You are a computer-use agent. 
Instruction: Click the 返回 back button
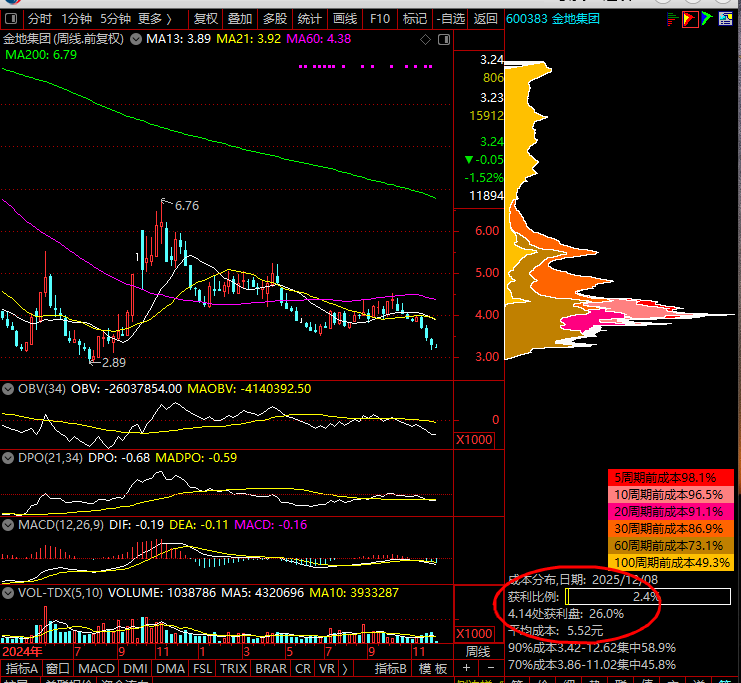pos(486,19)
